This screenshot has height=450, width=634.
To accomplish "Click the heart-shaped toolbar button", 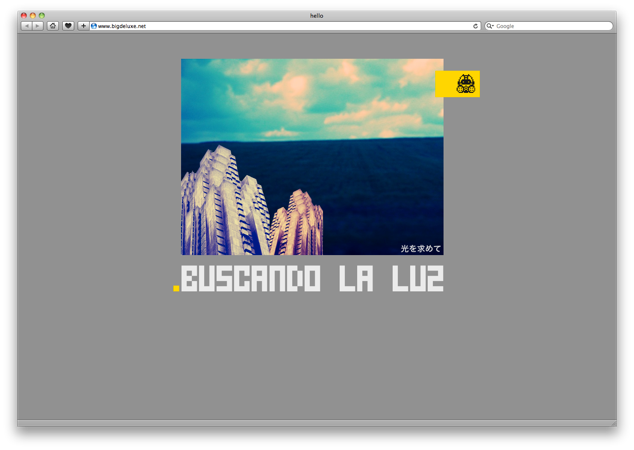I will pos(68,26).
